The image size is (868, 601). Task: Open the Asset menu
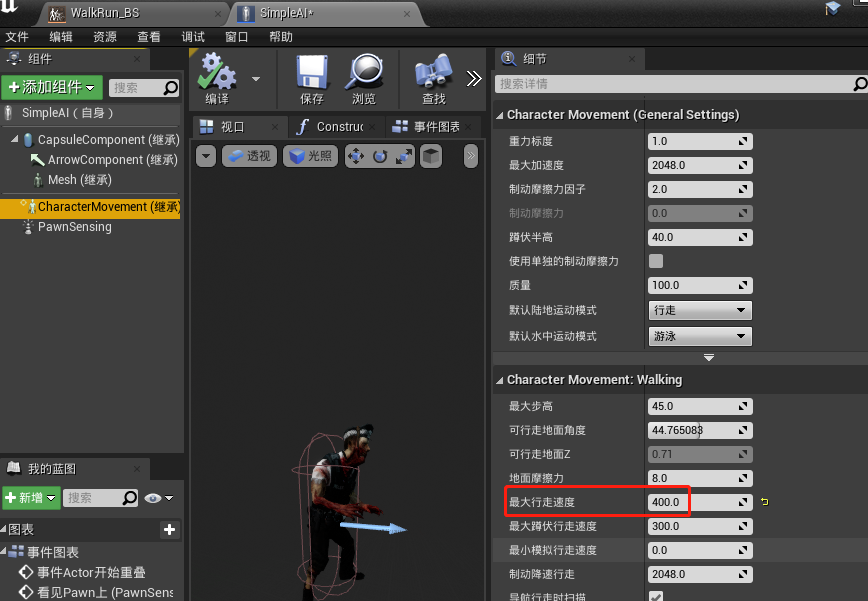click(x=105, y=37)
